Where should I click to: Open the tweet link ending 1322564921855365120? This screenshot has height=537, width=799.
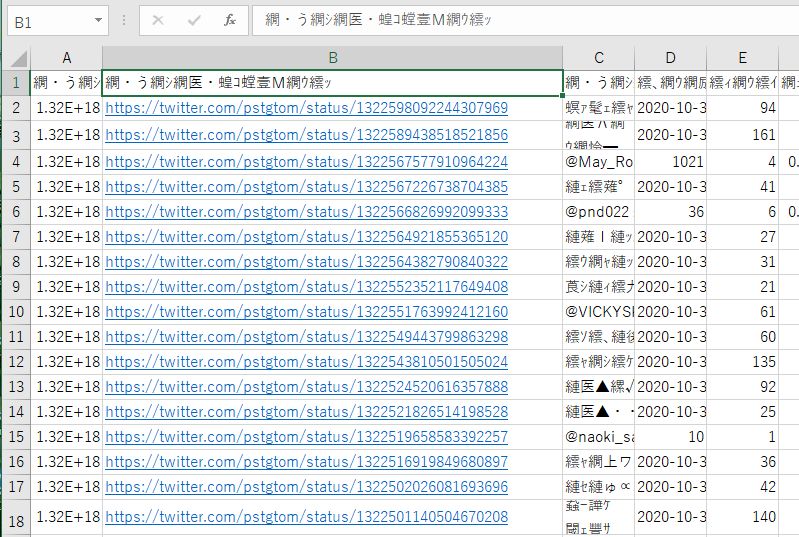(307, 237)
